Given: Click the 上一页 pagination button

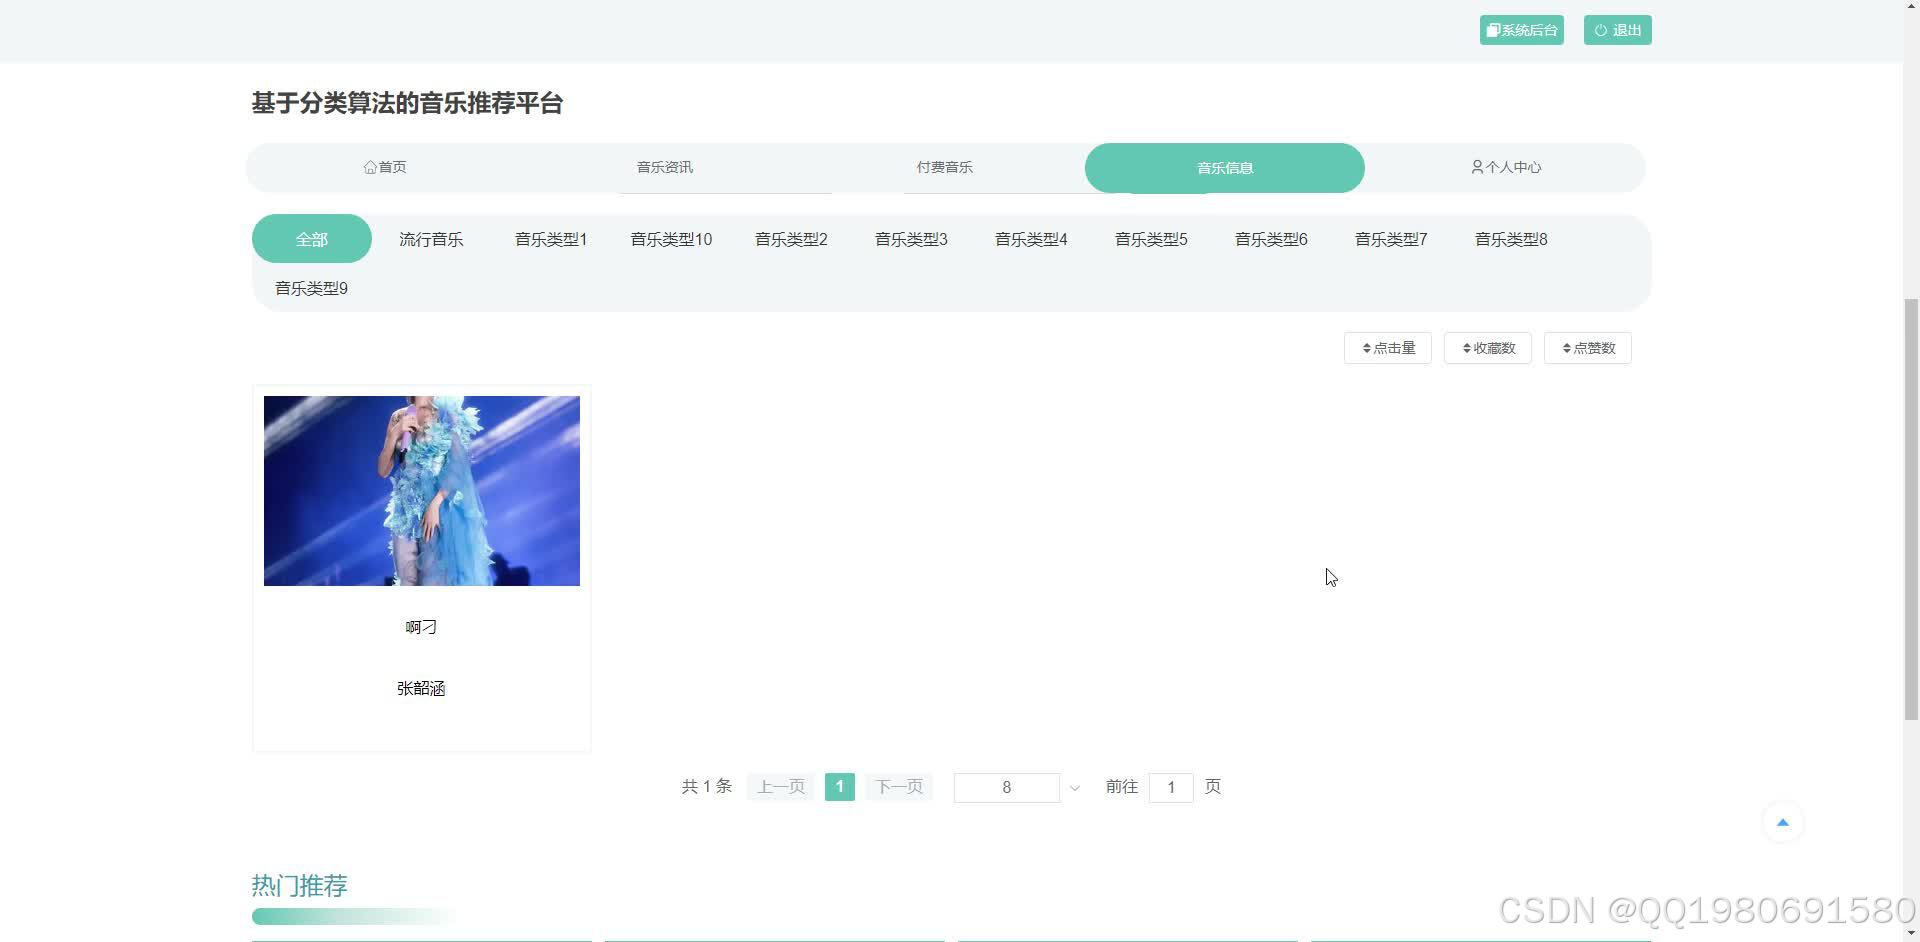Looking at the screenshot, I should [780, 787].
